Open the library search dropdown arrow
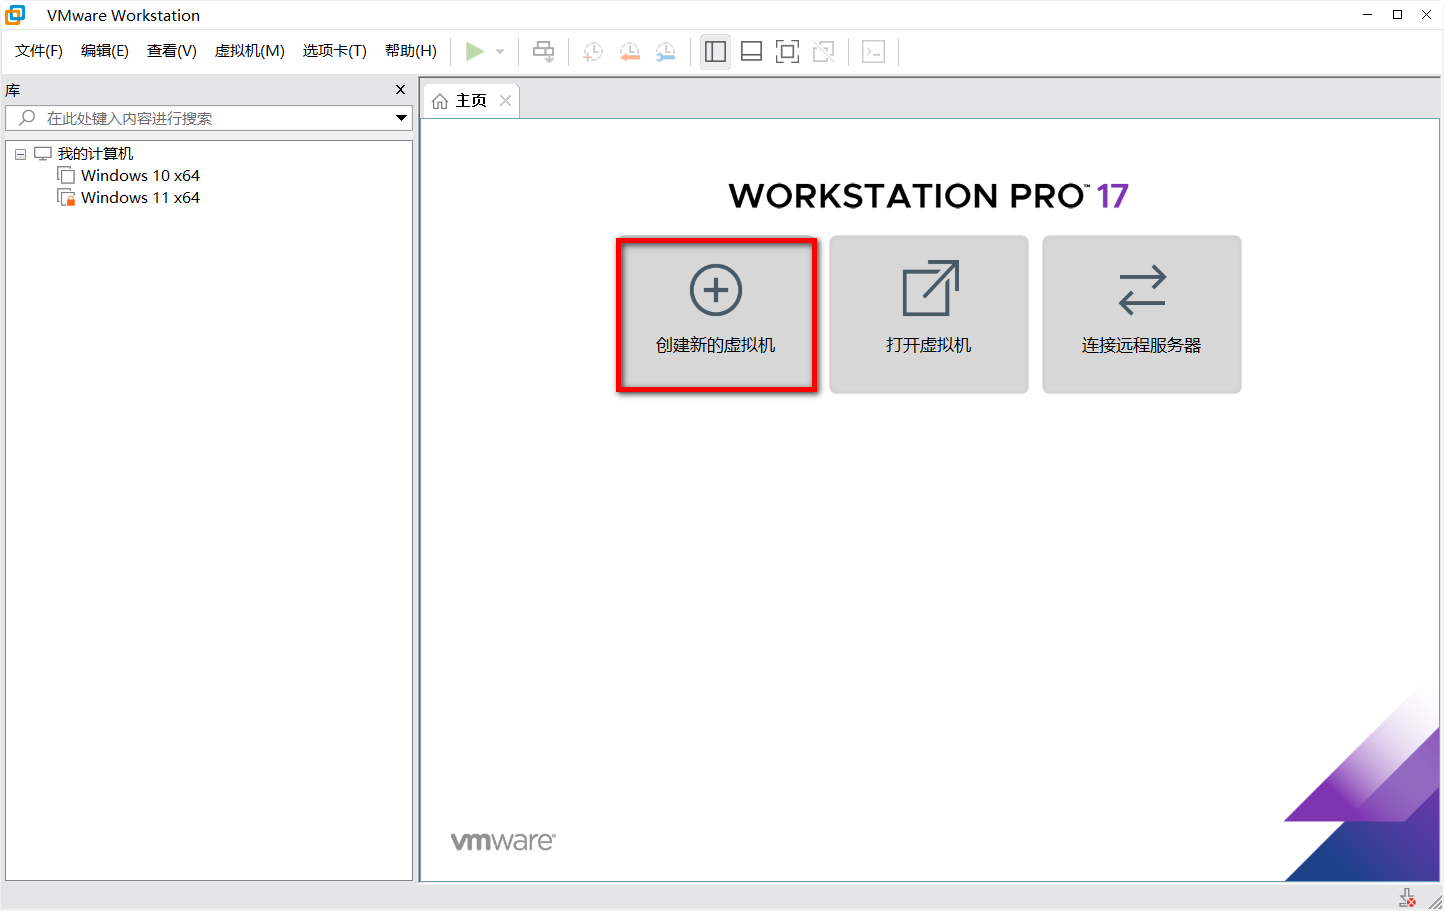 pos(401,118)
